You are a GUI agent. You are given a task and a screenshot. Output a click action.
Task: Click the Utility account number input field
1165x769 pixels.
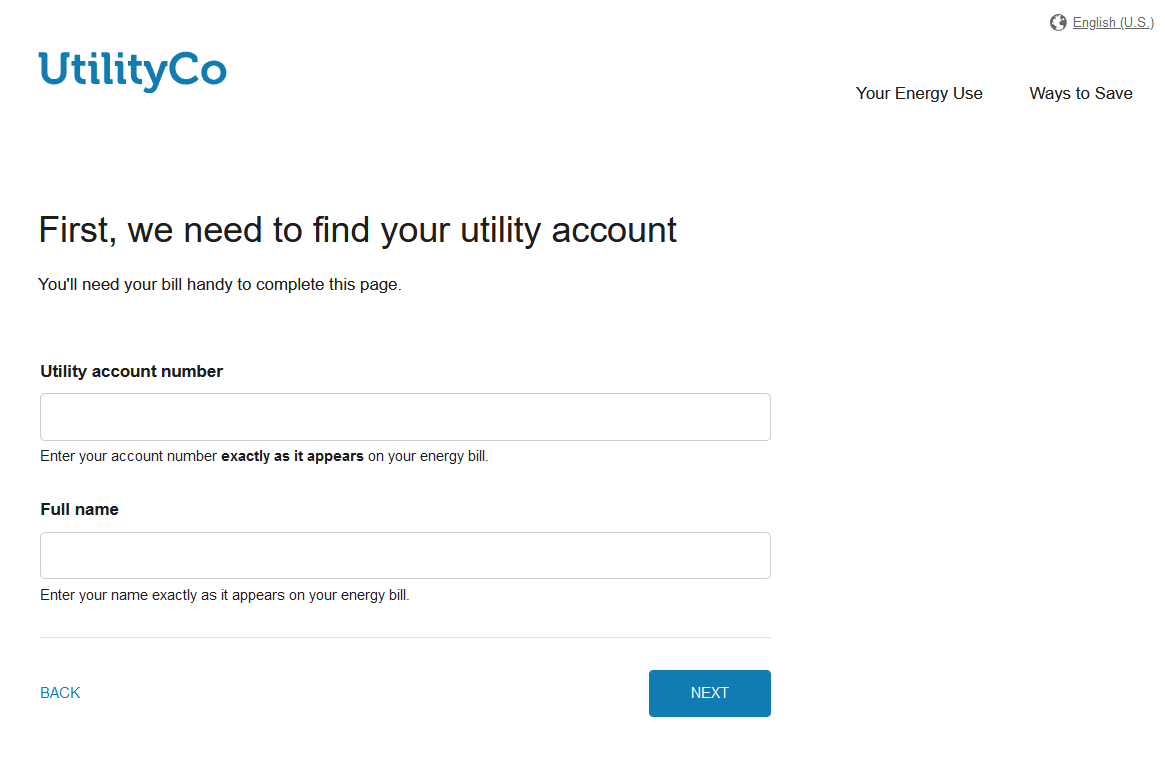(x=404, y=416)
